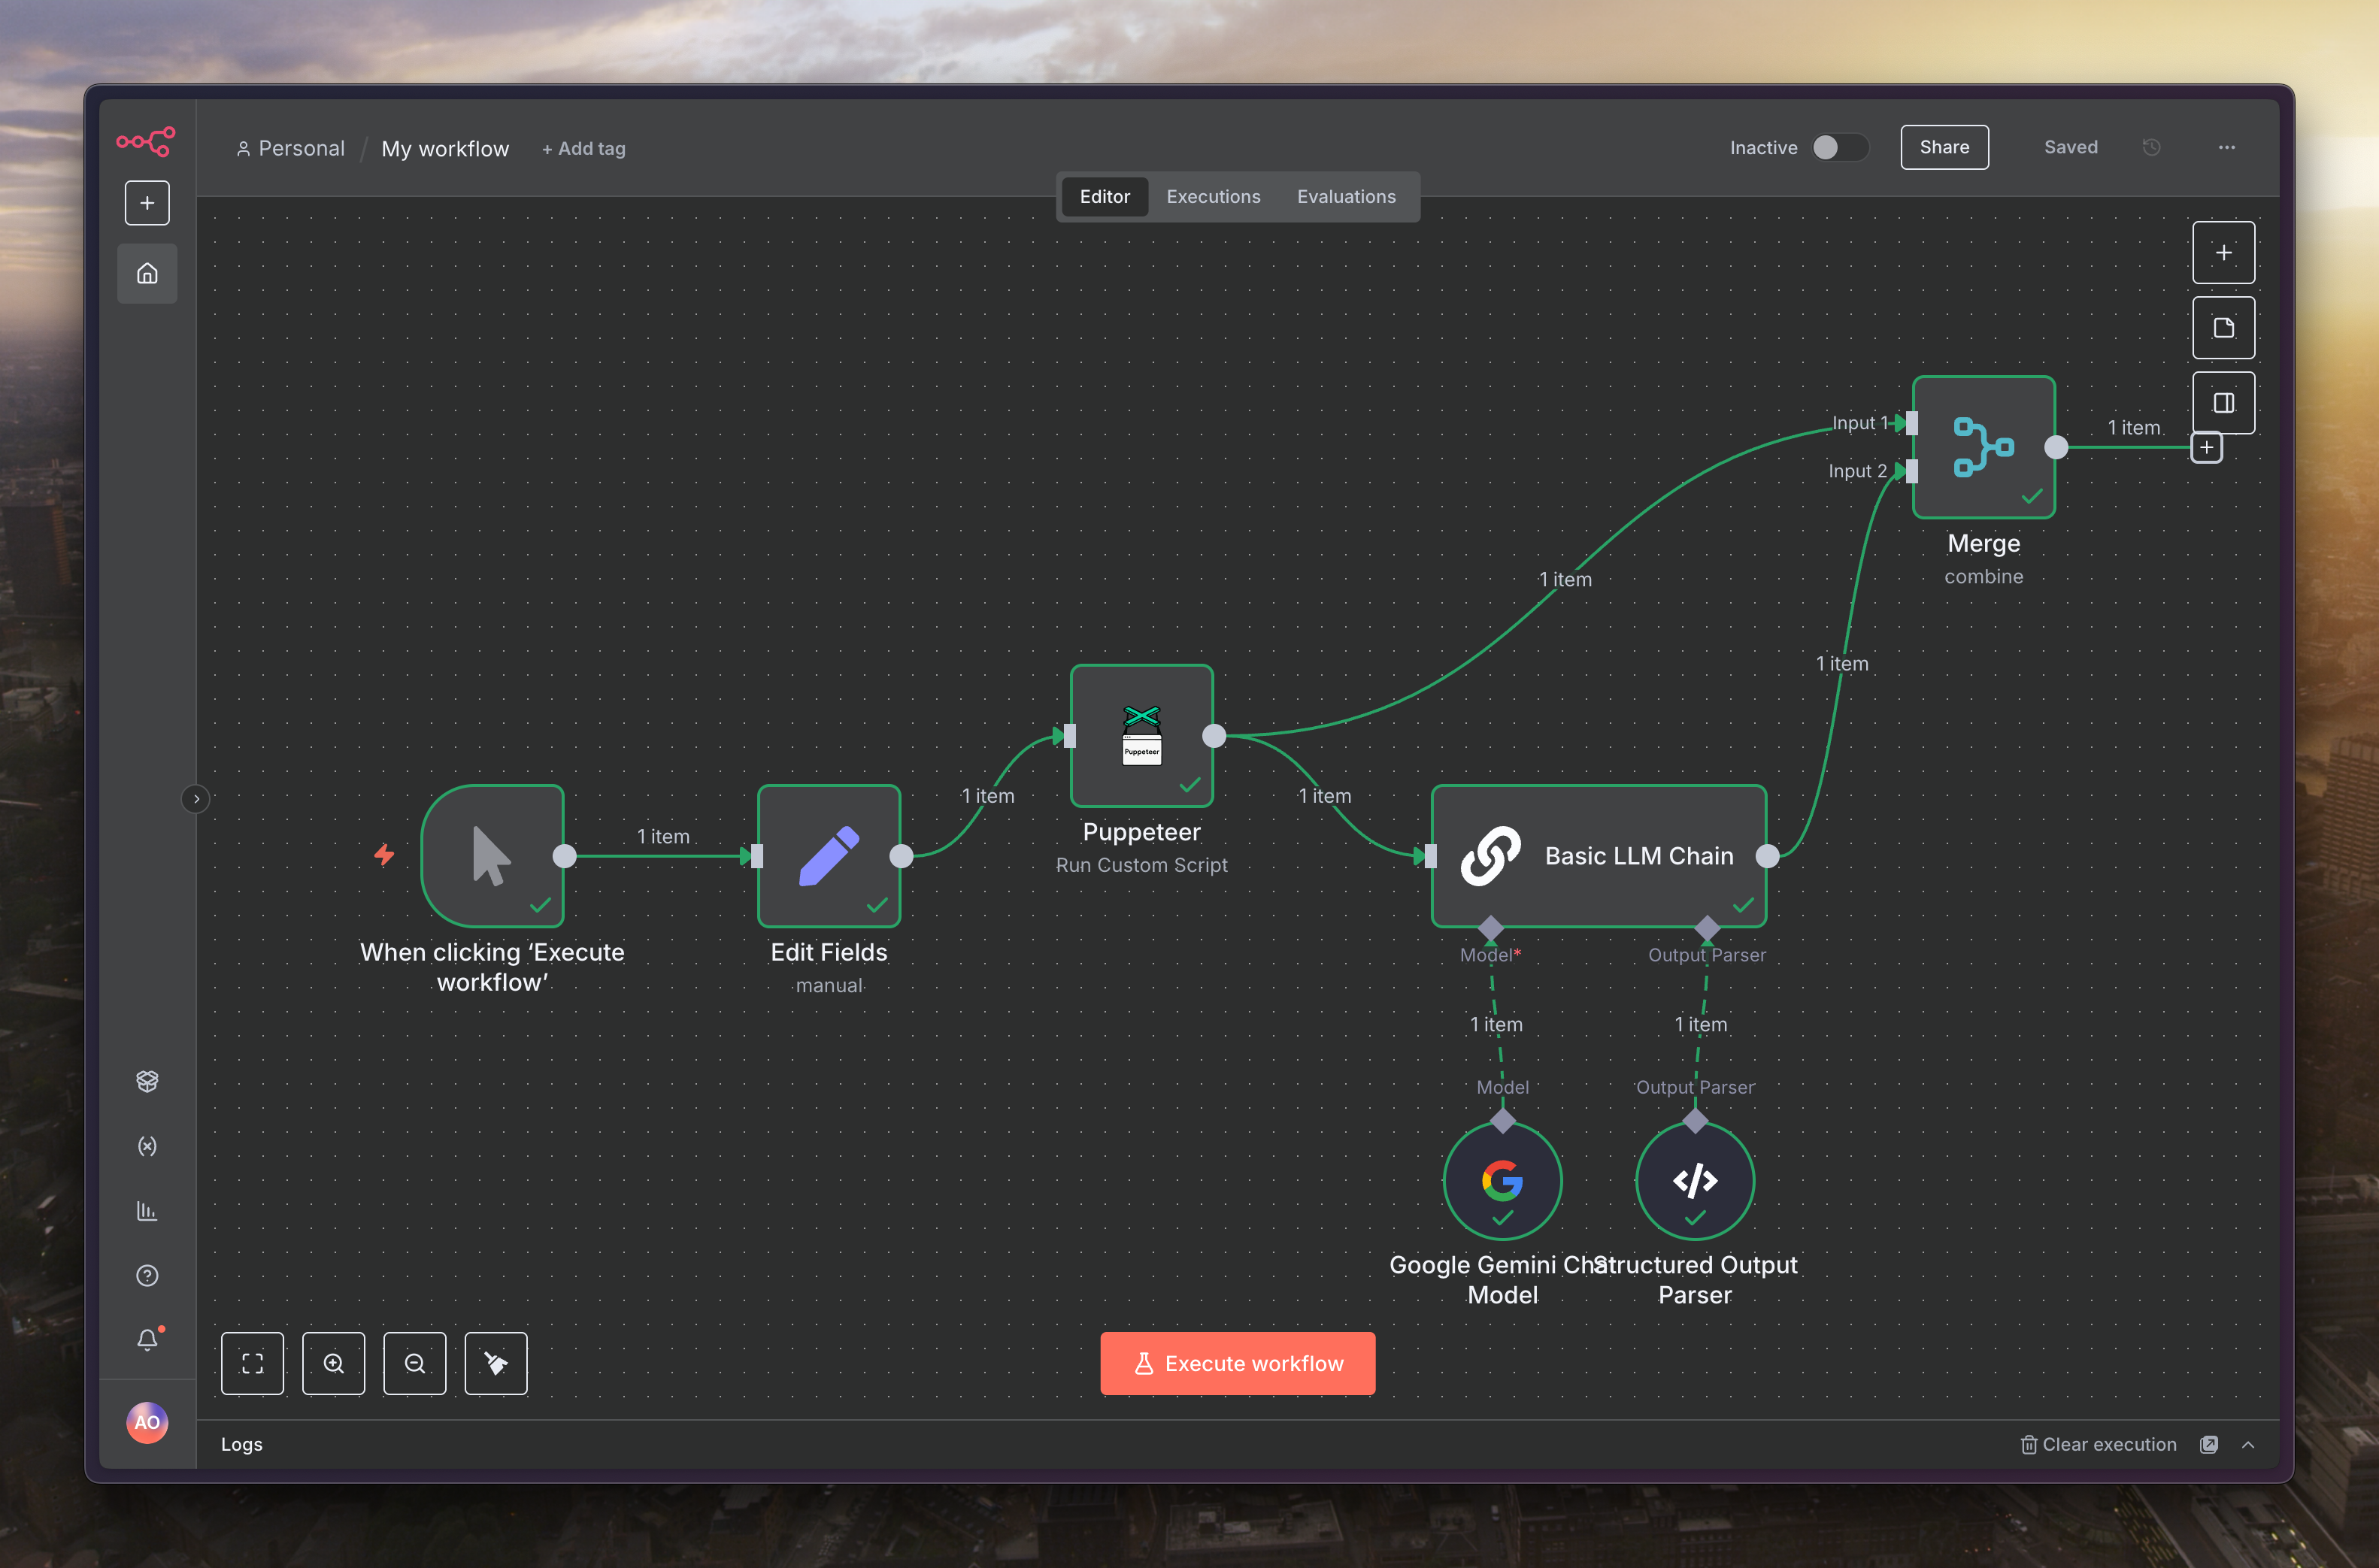The width and height of the screenshot is (2379, 1568).
Task: Expand the collapsed left sidebar arrow
Action: pyautogui.click(x=196, y=799)
